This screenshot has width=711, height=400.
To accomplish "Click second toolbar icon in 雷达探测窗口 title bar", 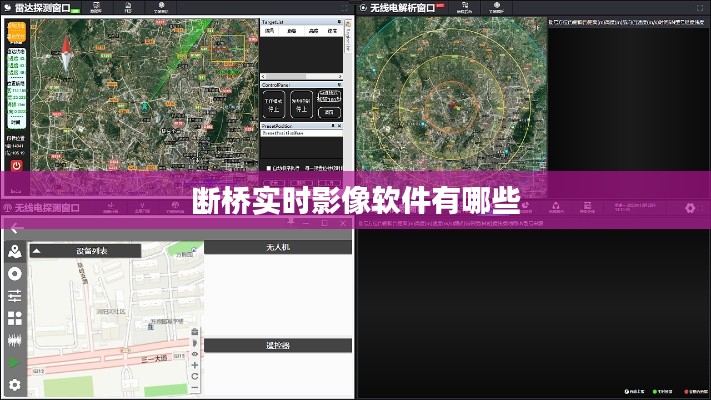I will click(128, 7).
